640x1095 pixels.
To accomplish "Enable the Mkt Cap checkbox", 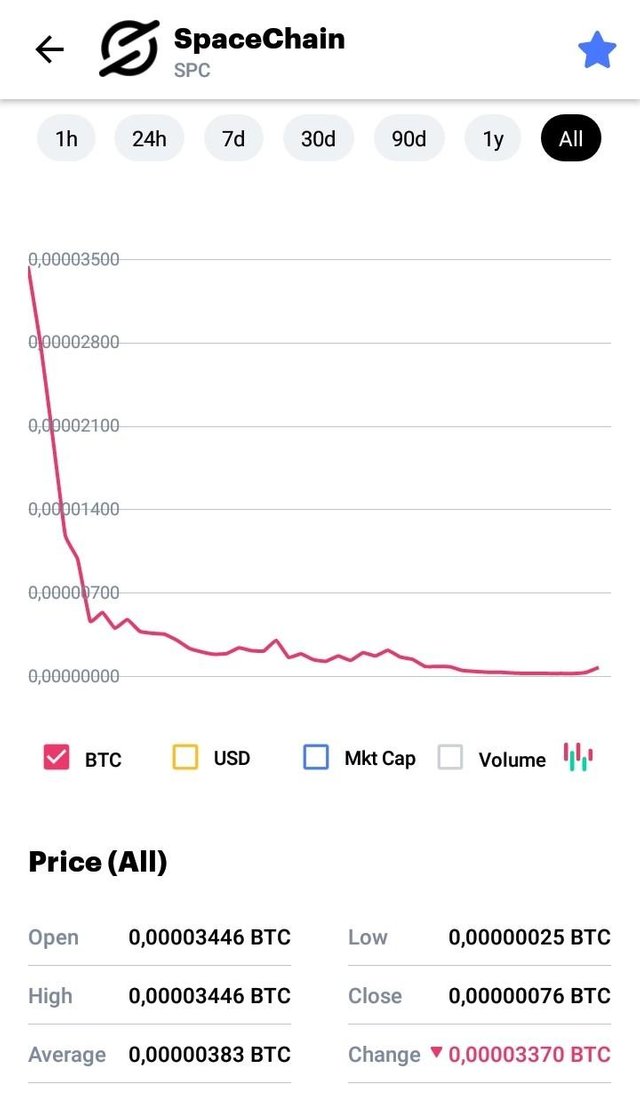I will pos(316,758).
